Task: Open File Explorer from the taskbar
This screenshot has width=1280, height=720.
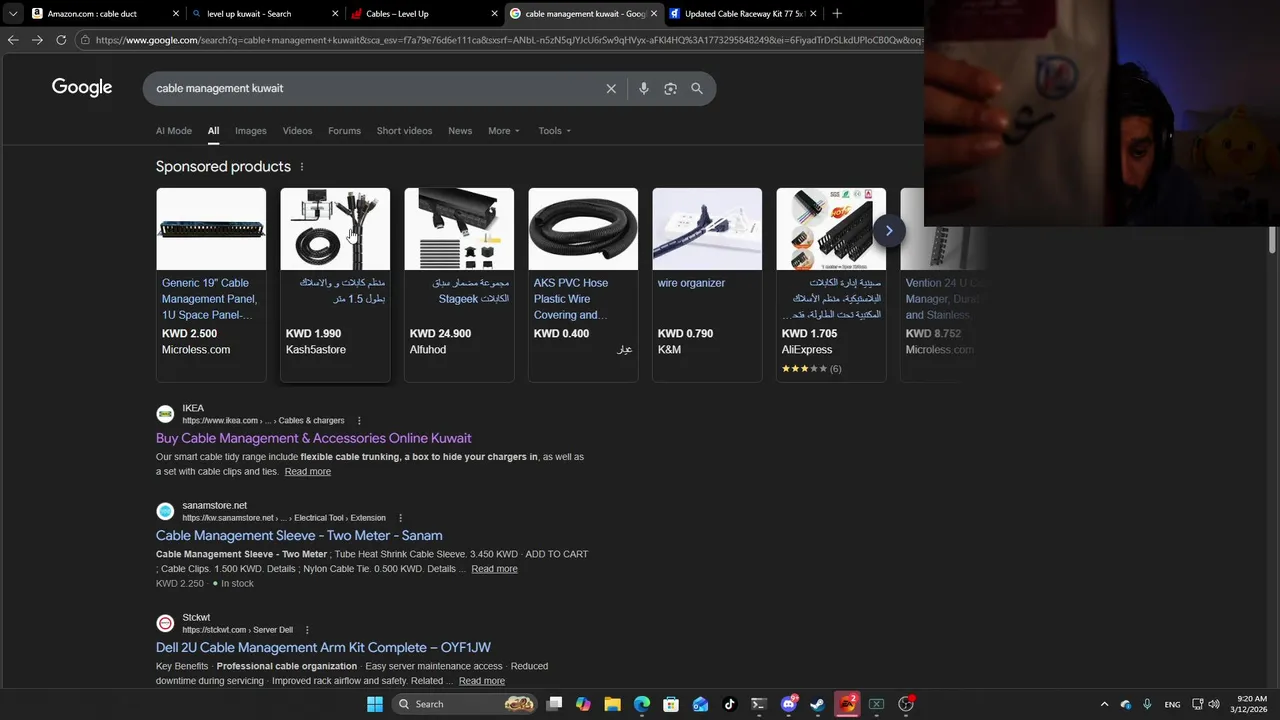Action: point(612,704)
